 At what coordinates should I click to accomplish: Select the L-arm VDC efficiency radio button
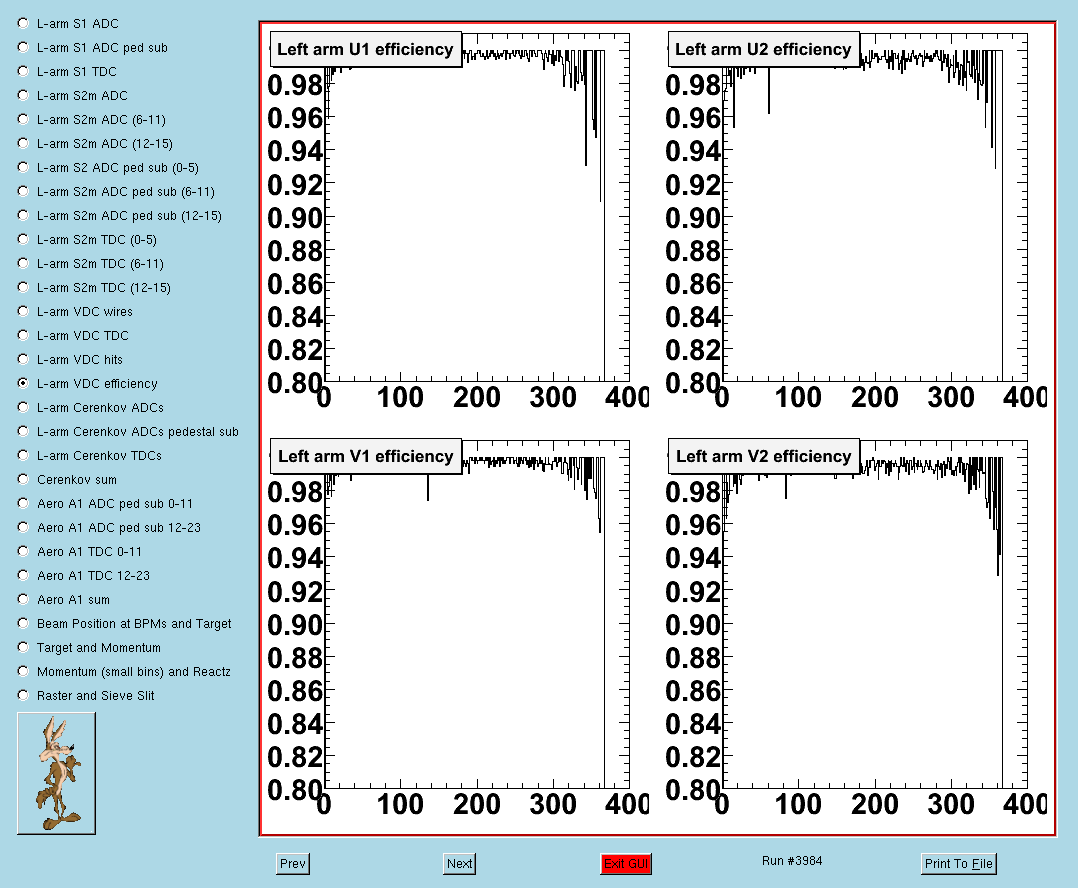tap(23, 384)
